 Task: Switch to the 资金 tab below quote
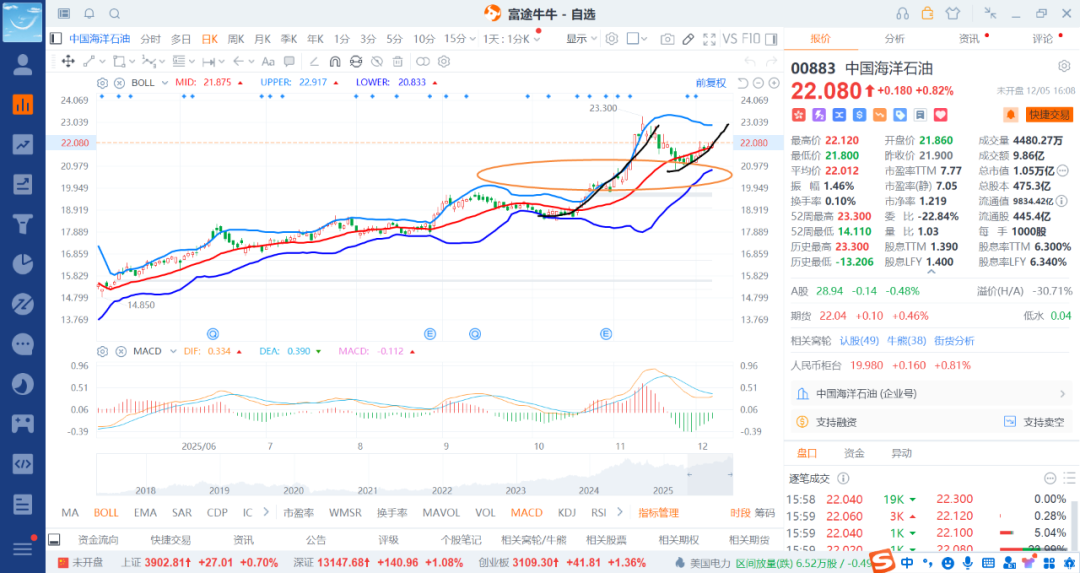coord(854,453)
